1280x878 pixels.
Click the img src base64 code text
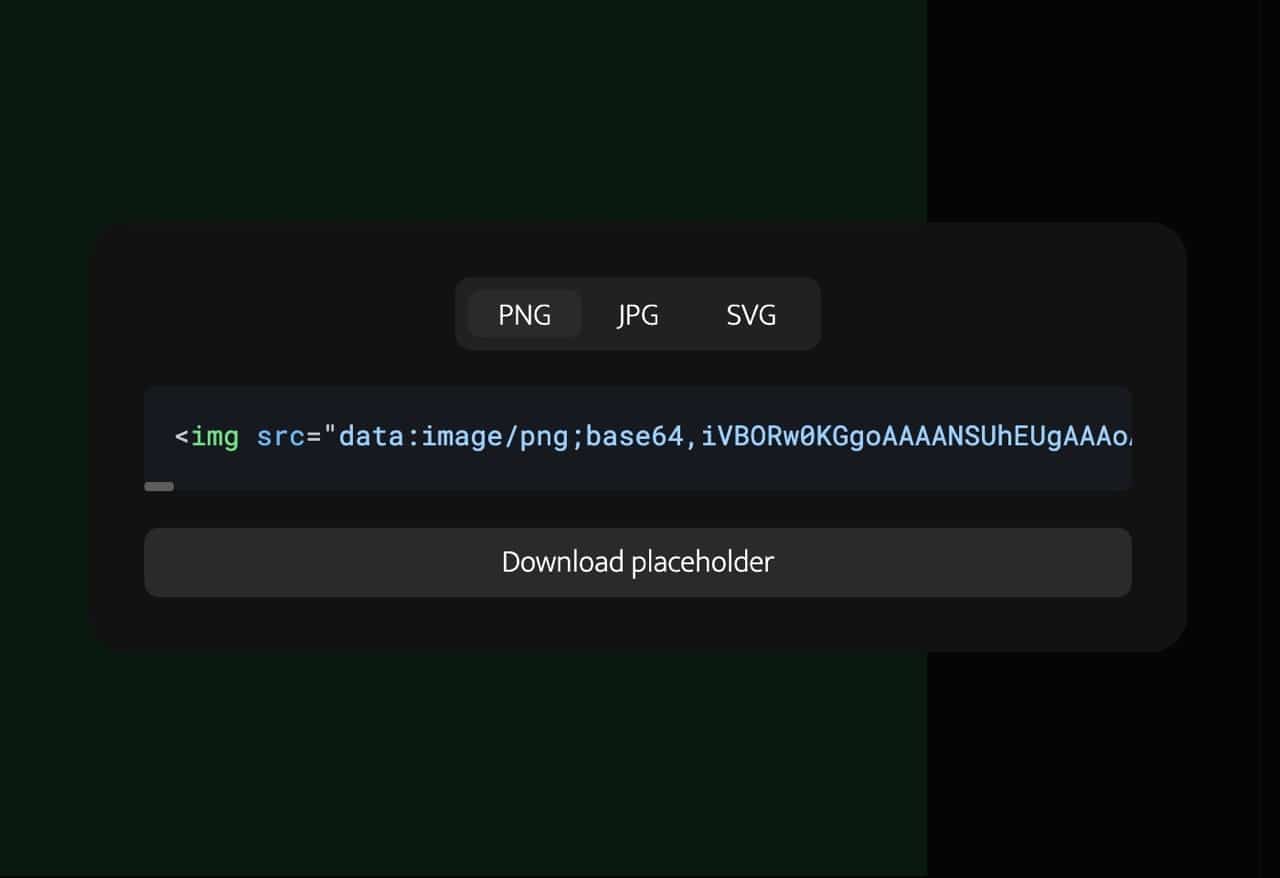[654, 437]
